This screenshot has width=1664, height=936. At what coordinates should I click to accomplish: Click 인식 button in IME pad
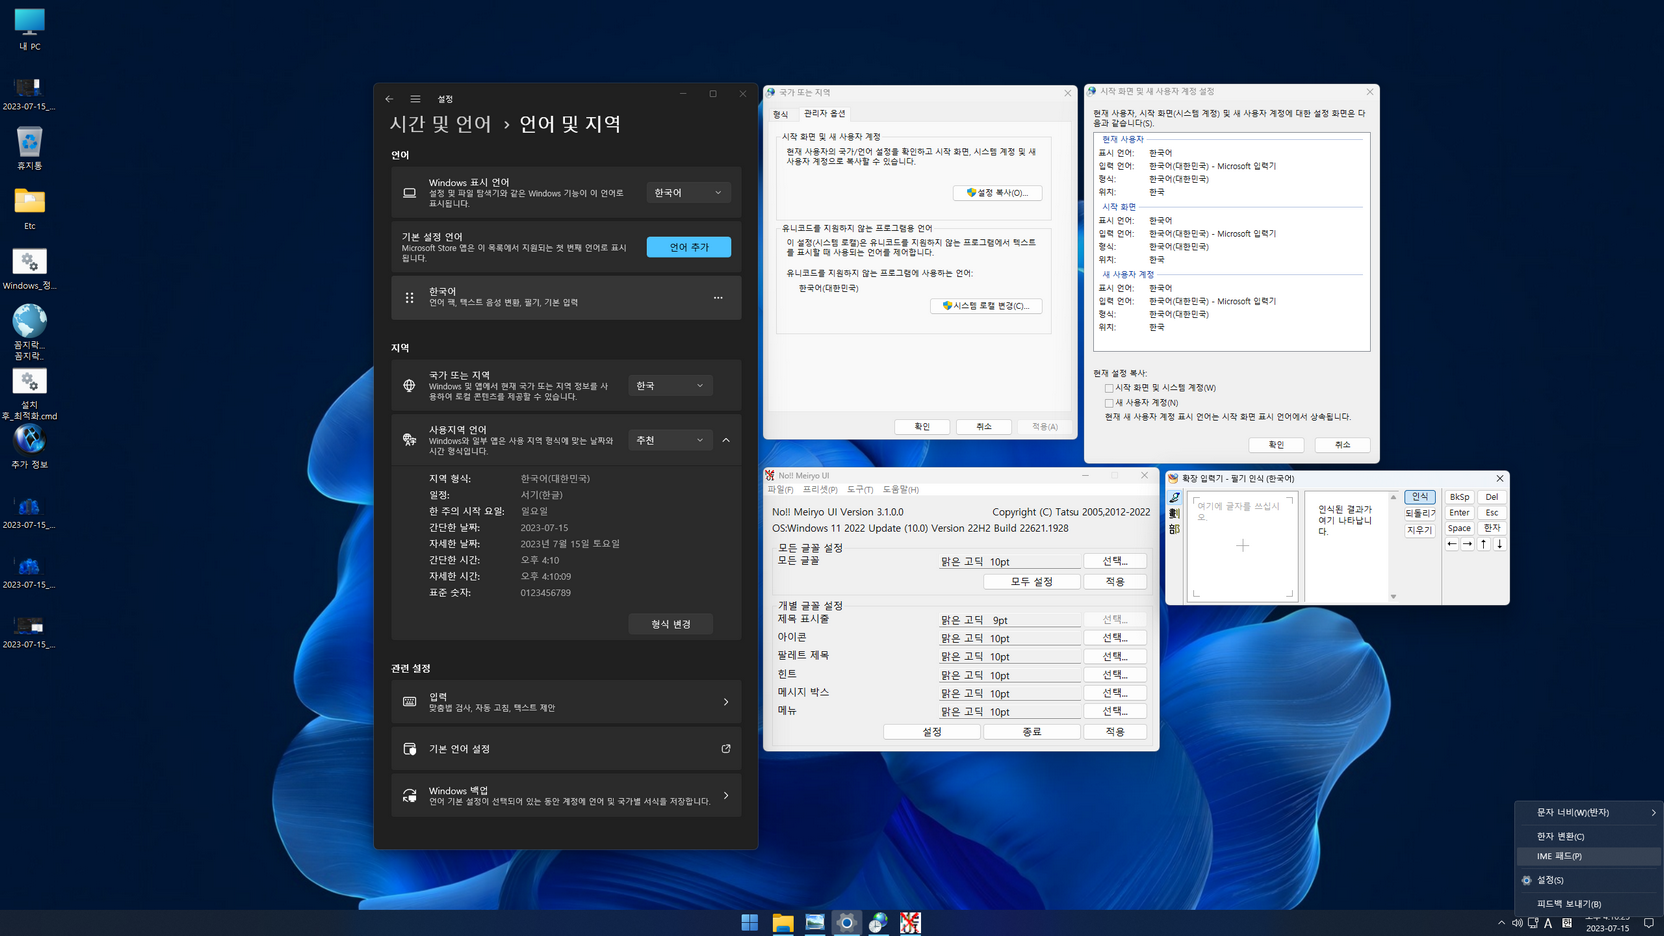pos(1420,497)
